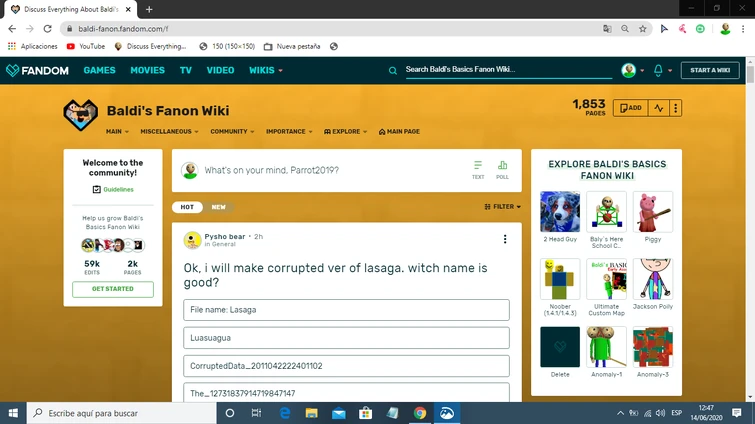Vote for The_12731837914719847147 poll option
This screenshot has height=424, width=755.
click(346, 393)
